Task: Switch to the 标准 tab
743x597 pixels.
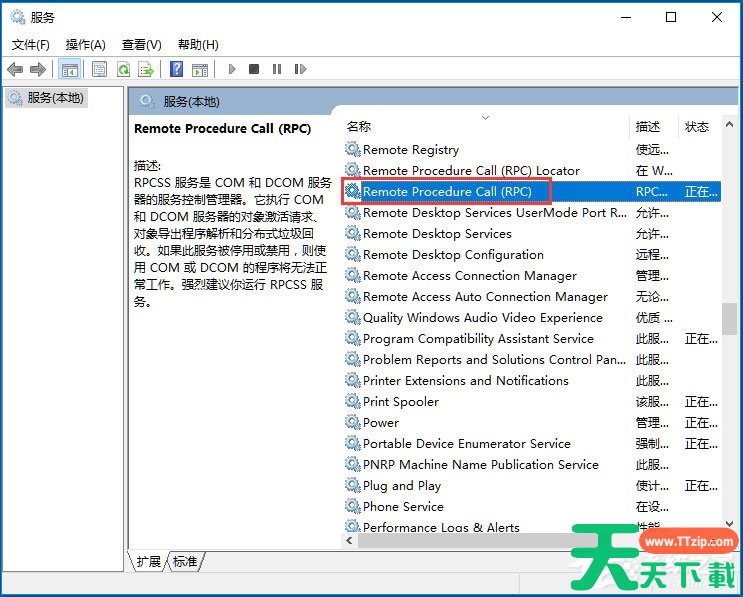Action: pos(185,561)
